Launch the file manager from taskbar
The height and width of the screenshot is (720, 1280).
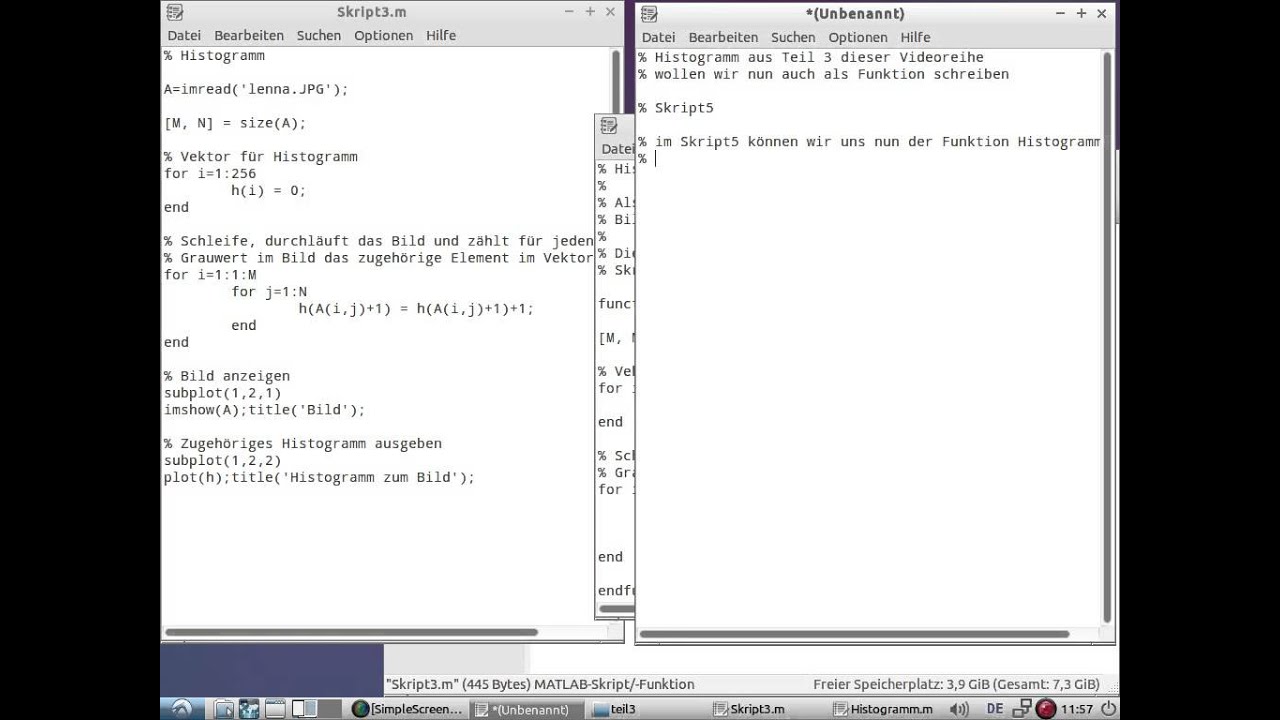[x=224, y=709]
